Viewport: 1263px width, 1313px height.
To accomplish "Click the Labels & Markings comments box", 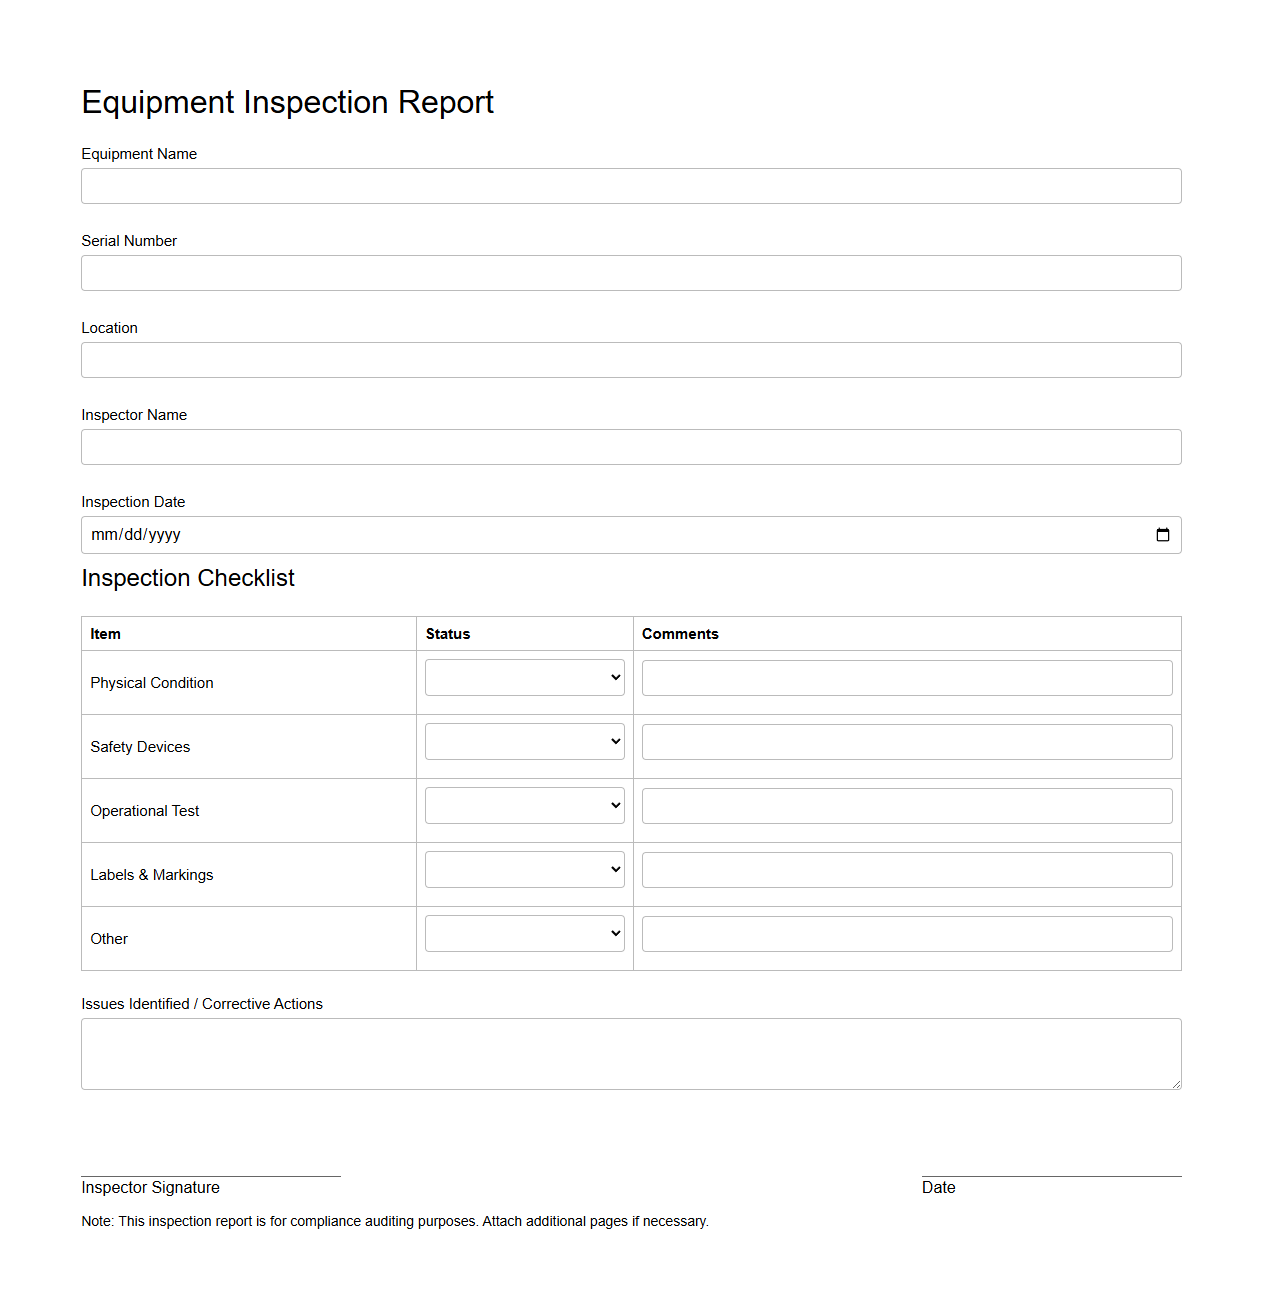I will (906, 869).
